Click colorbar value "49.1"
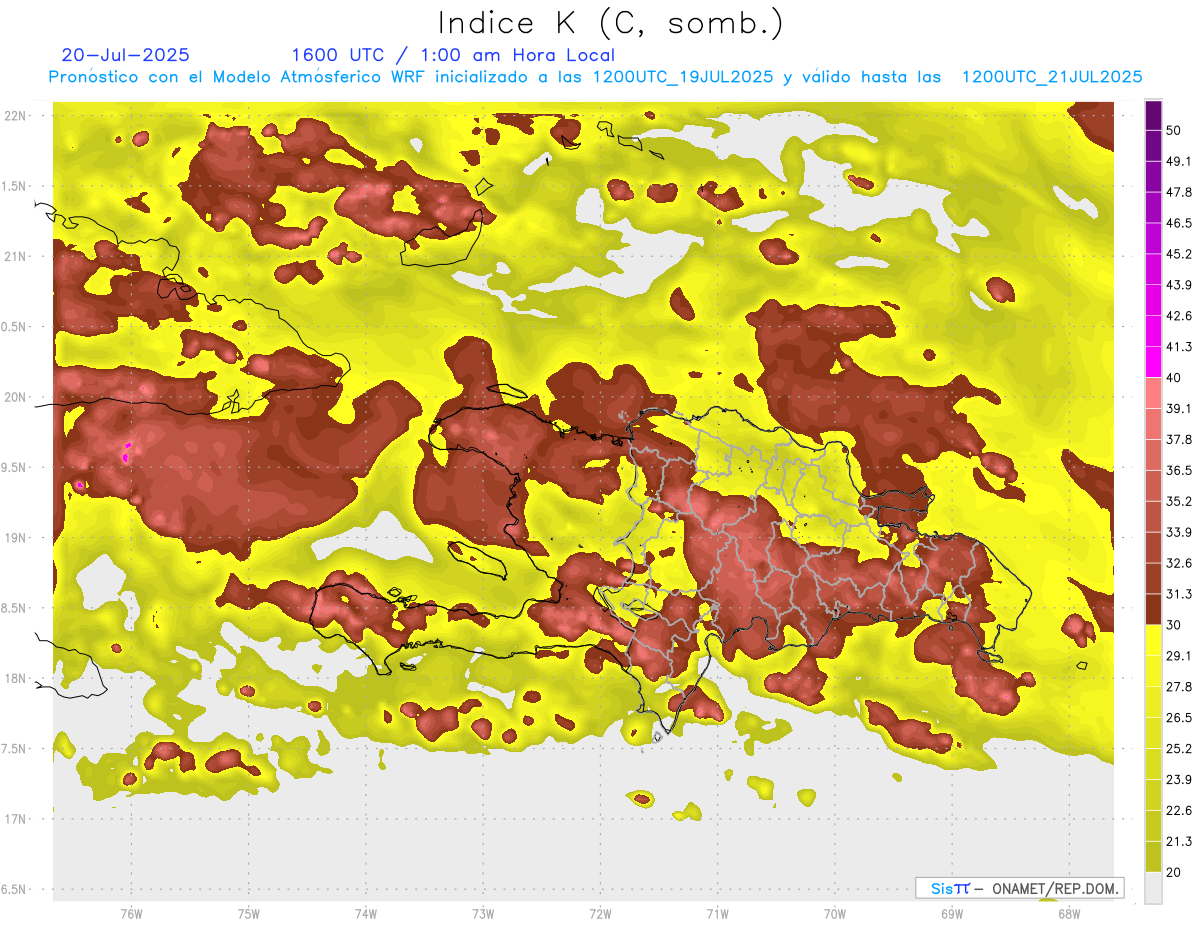 point(1179,161)
